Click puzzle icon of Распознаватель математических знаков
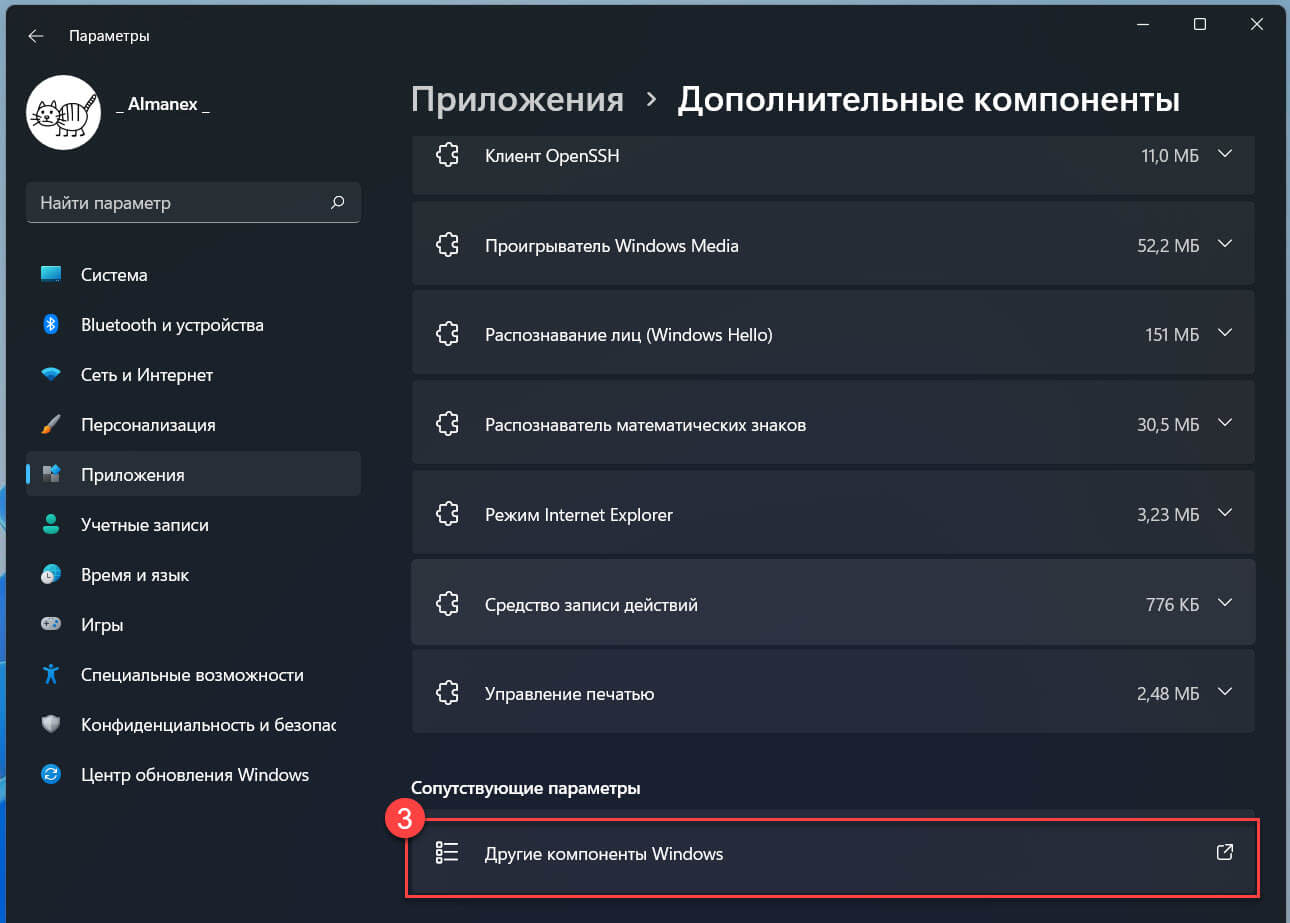The width and height of the screenshot is (1290, 923). coord(447,424)
